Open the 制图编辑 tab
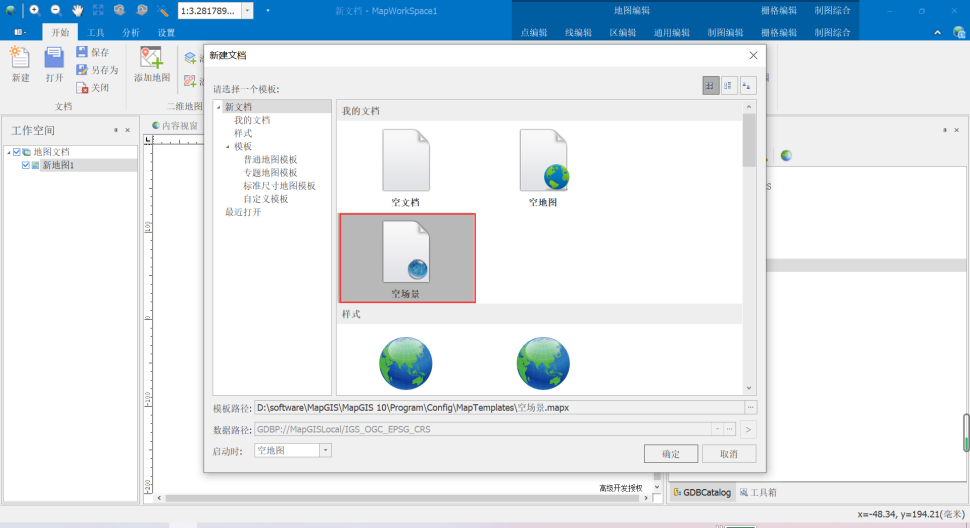Image resolution: width=970 pixels, height=528 pixels. pos(725,33)
